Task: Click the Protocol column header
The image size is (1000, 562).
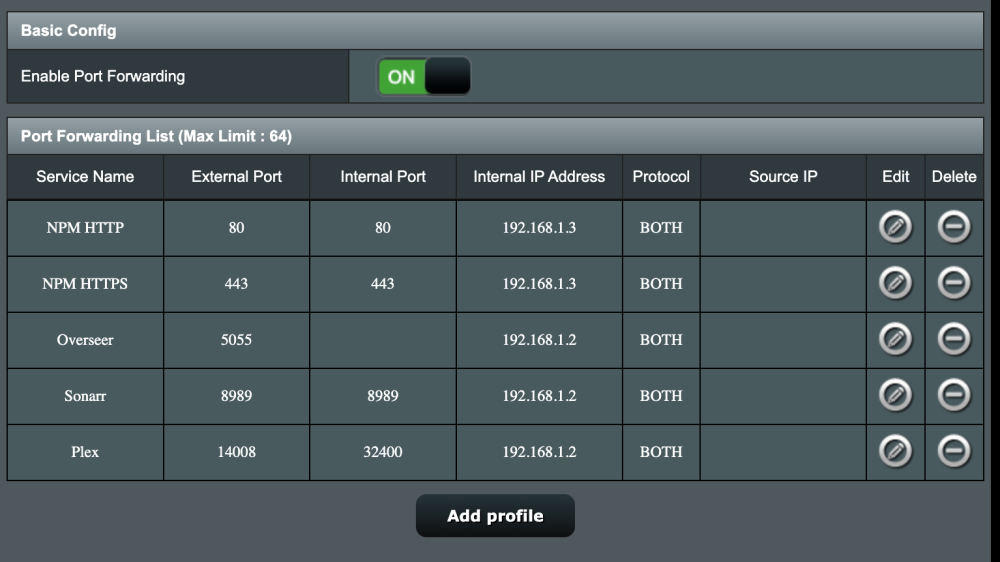Action: (661, 177)
